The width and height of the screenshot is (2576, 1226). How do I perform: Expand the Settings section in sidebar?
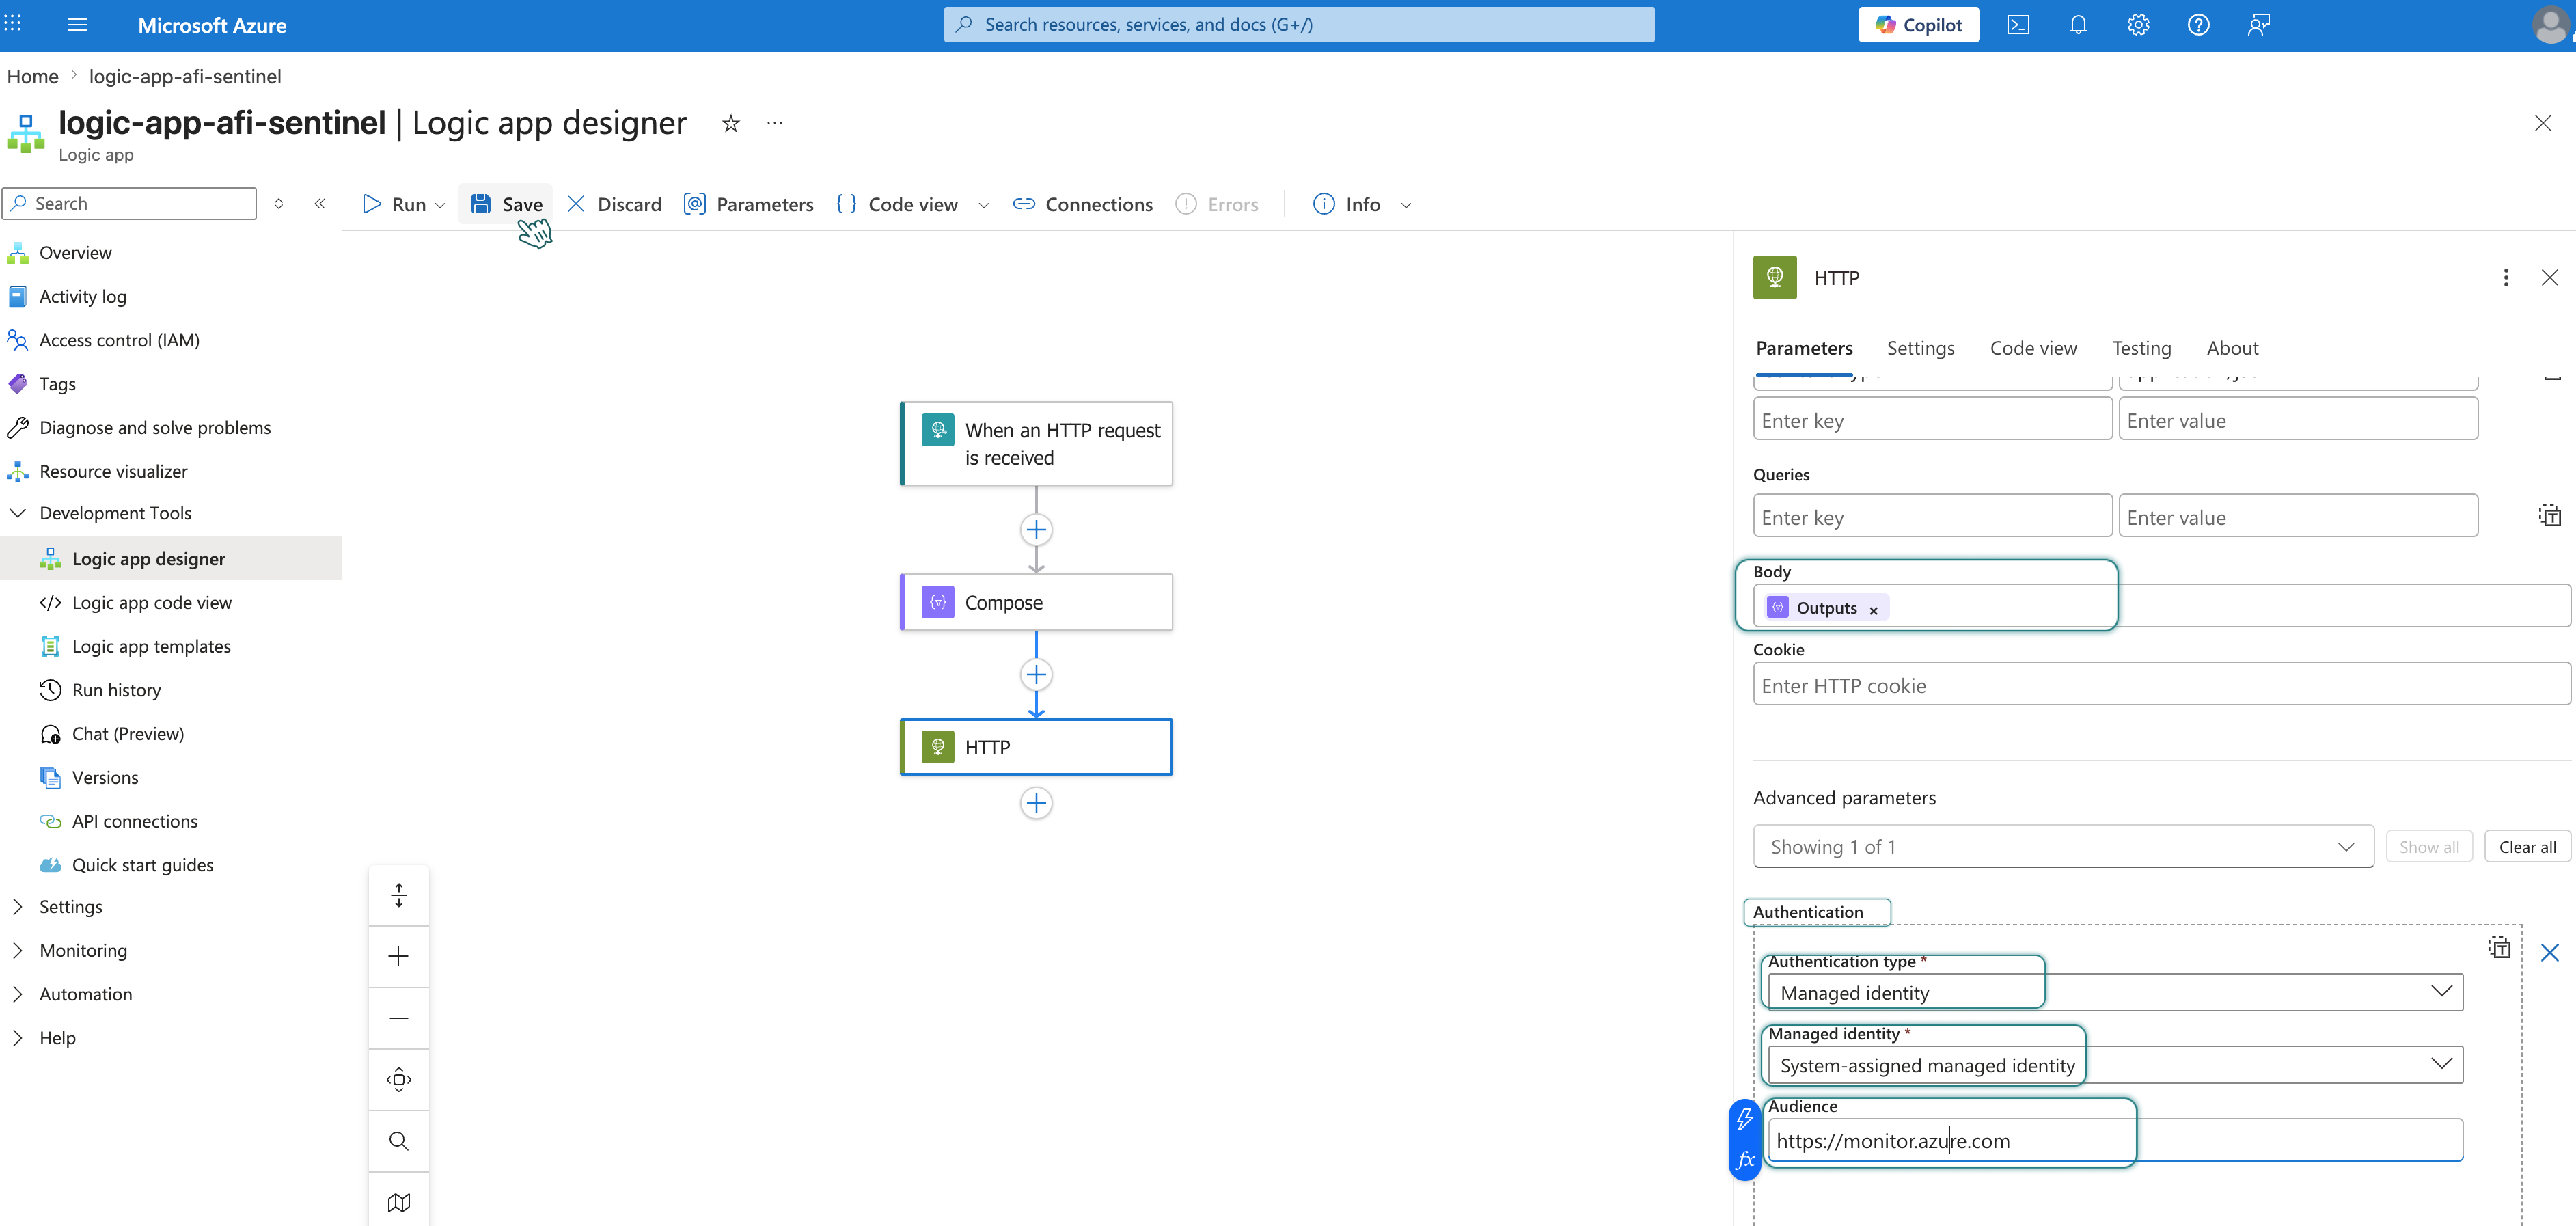click(18, 907)
